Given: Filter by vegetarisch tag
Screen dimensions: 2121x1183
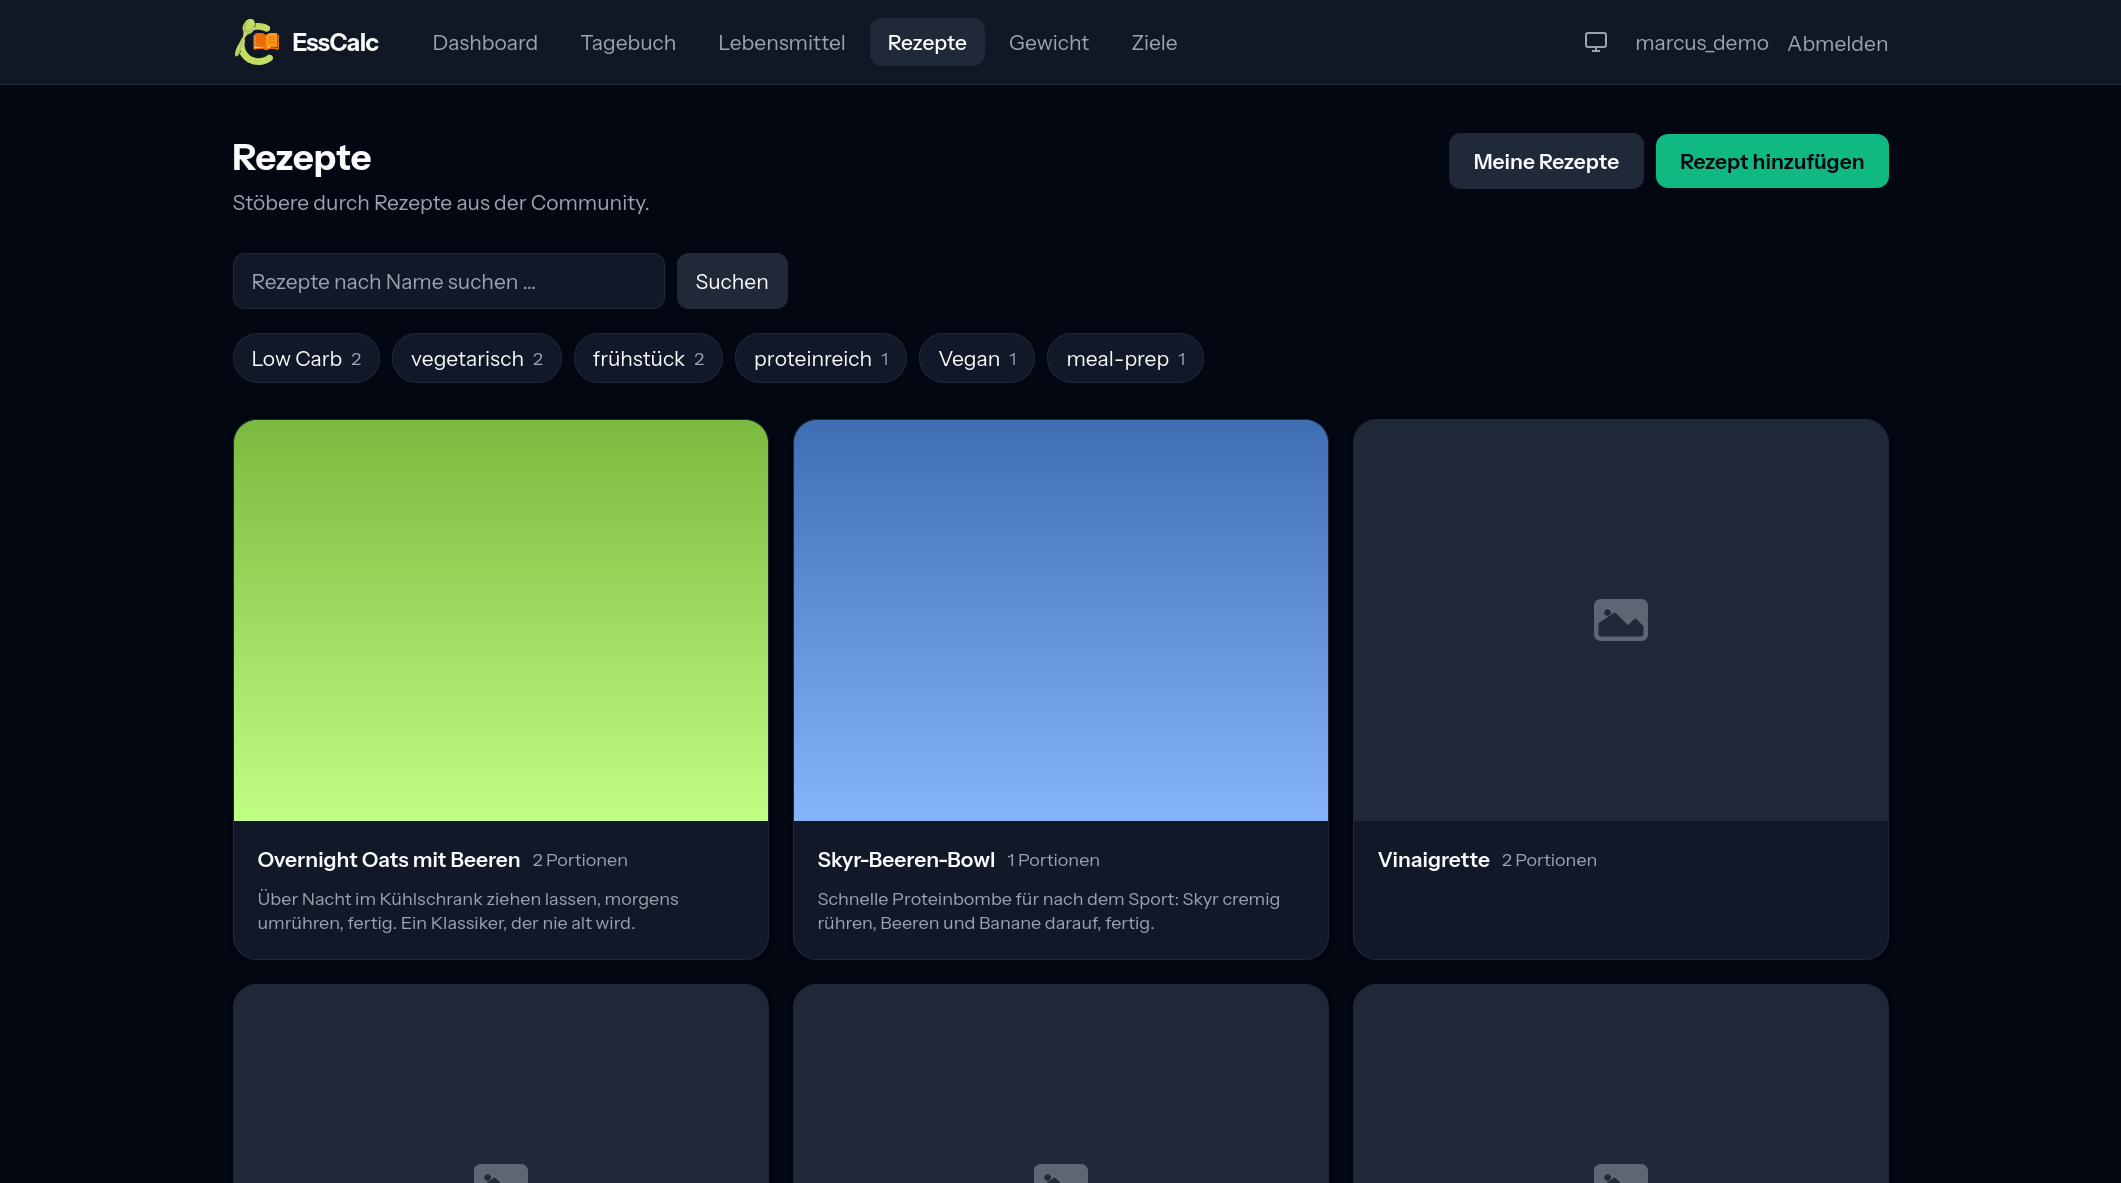Looking at the screenshot, I should click(477, 358).
